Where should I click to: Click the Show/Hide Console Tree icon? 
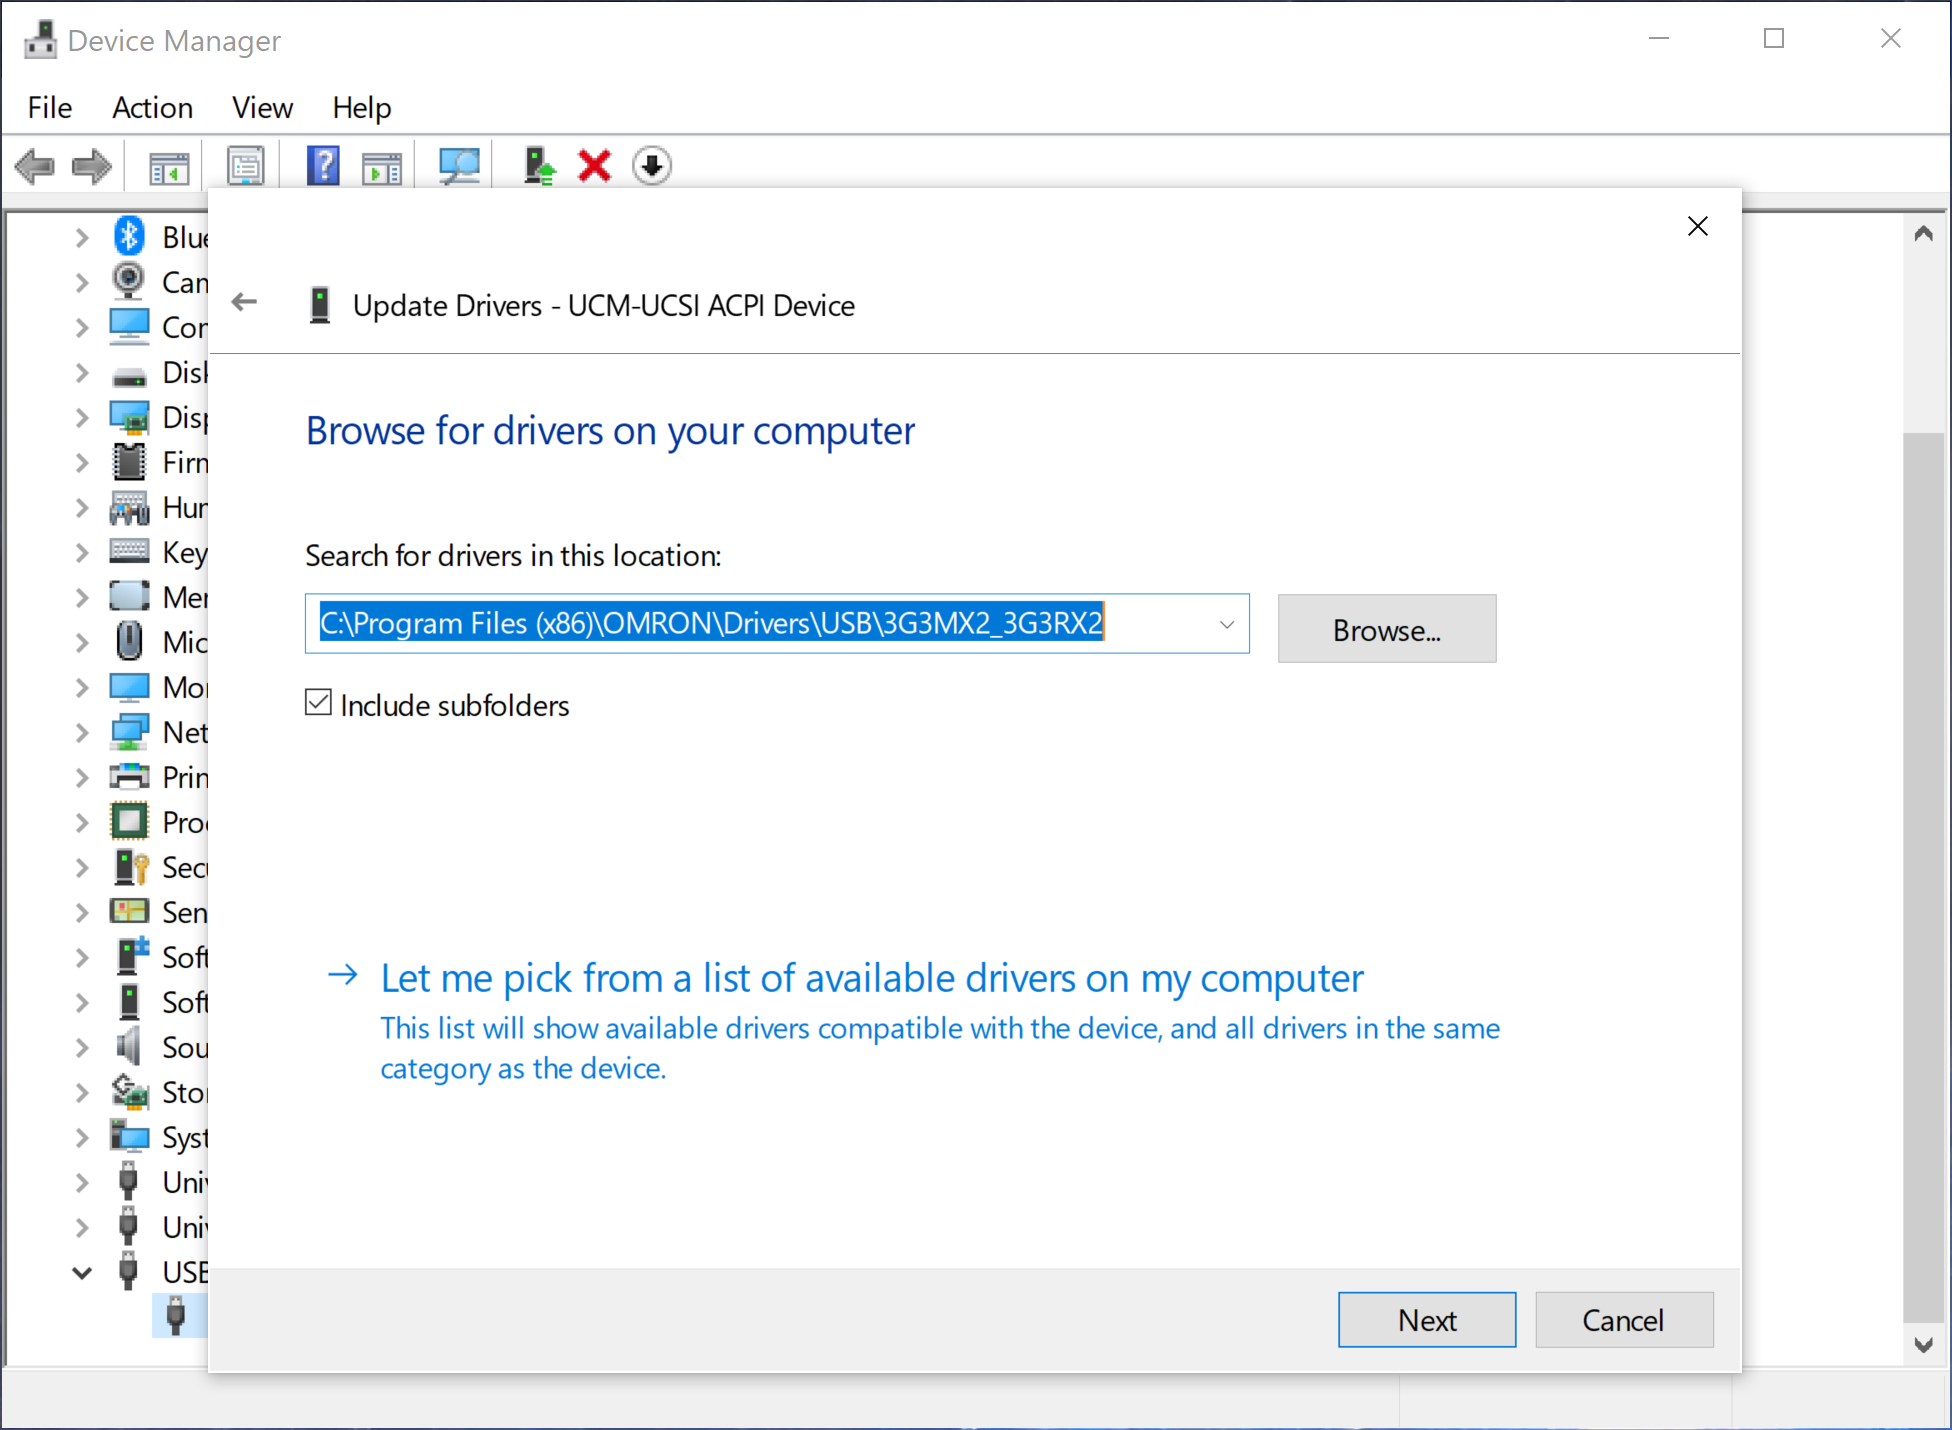pyautogui.click(x=169, y=166)
